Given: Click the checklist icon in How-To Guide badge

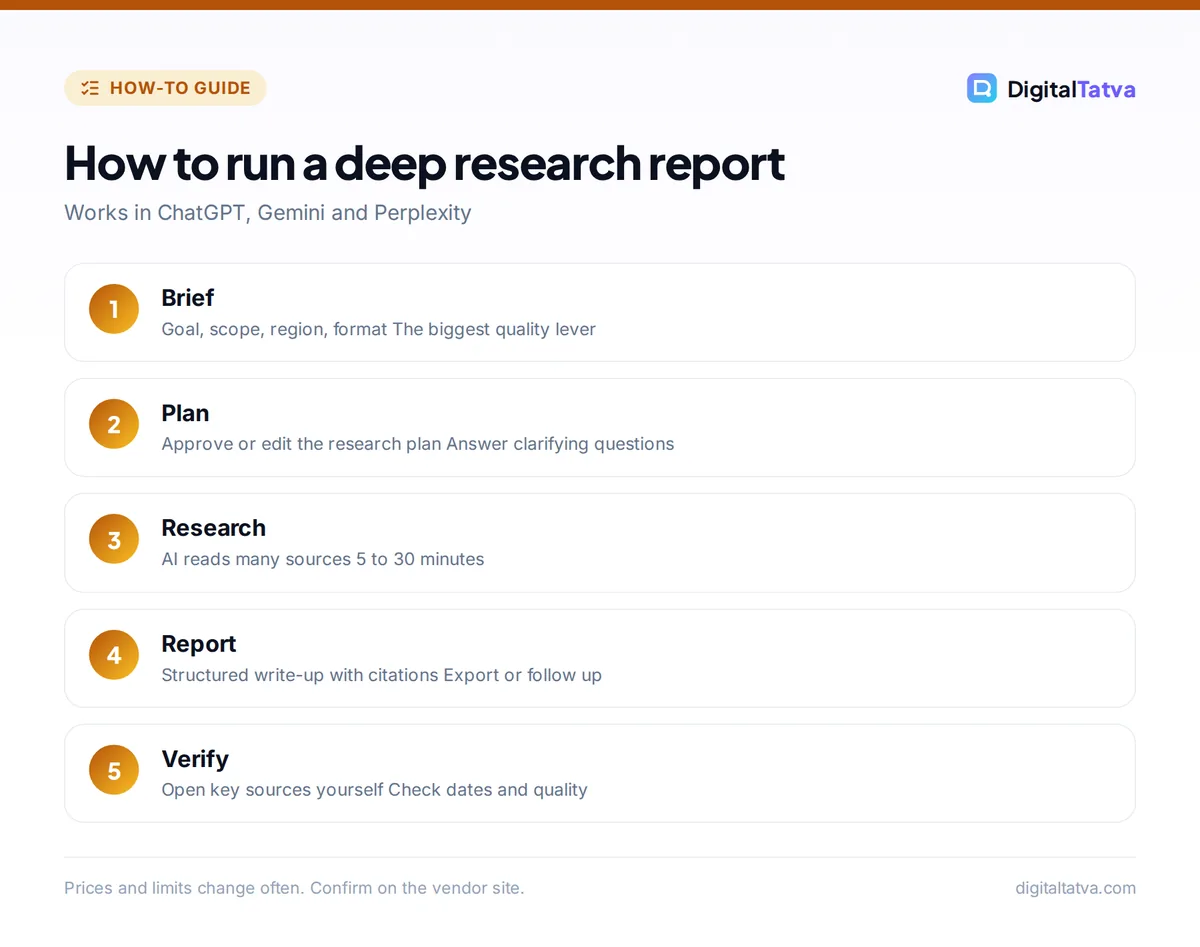Looking at the screenshot, I should pos(90,88).
